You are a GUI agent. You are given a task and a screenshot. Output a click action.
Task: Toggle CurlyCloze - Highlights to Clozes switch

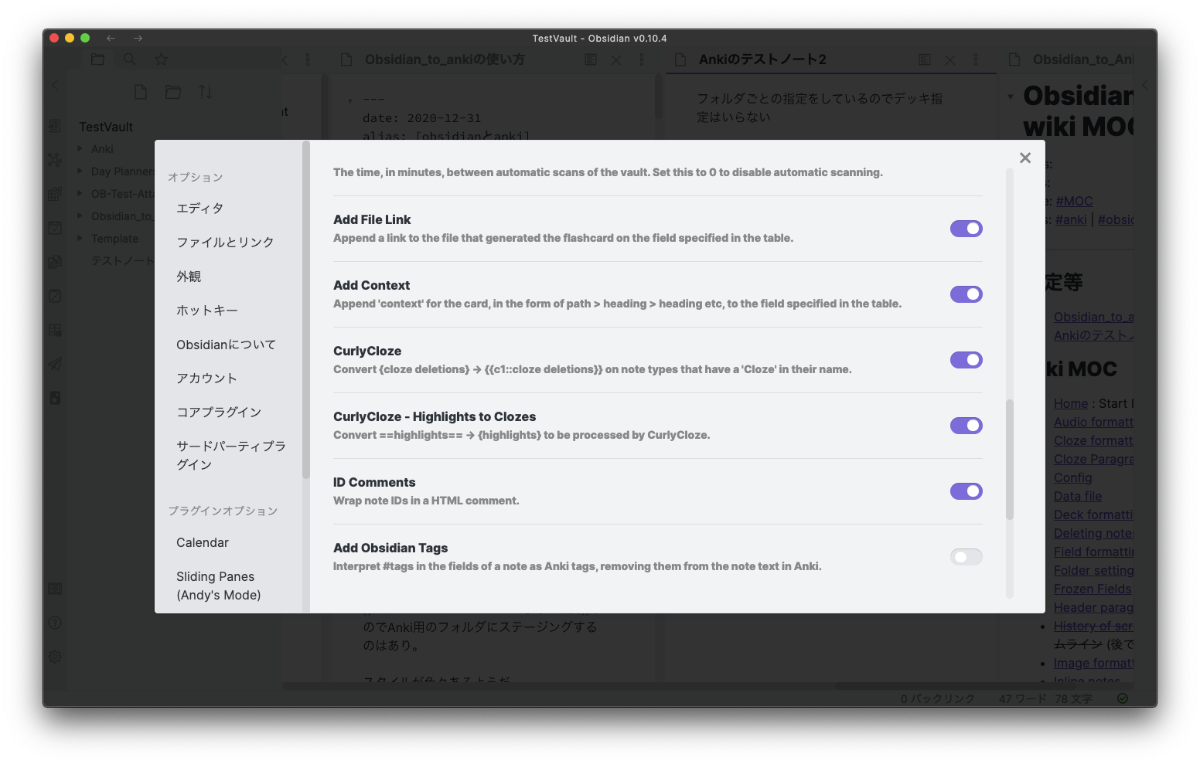tap(966, 426)
